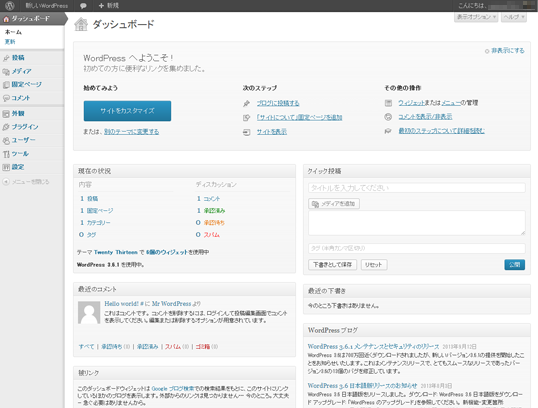Click the Comments bubble icon in sidebar
The width and height of the screenshot is (538, 408).
(6, 98)
